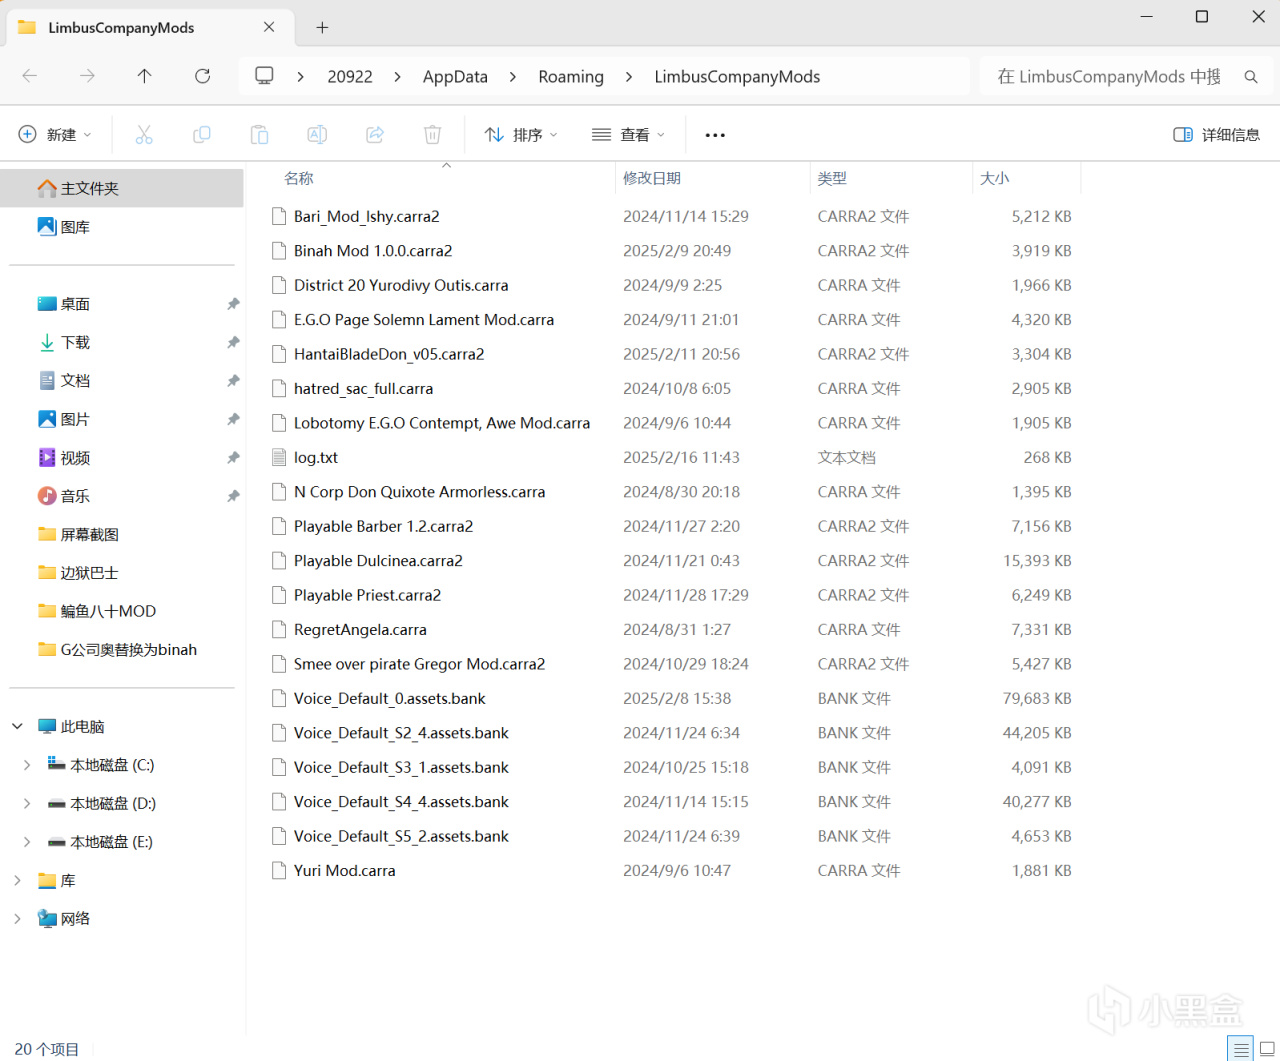This screenshot has width=1280, height=1061.
Task: Navigate to 20922 in breadcrumb
Action: [x=350, y=77]
